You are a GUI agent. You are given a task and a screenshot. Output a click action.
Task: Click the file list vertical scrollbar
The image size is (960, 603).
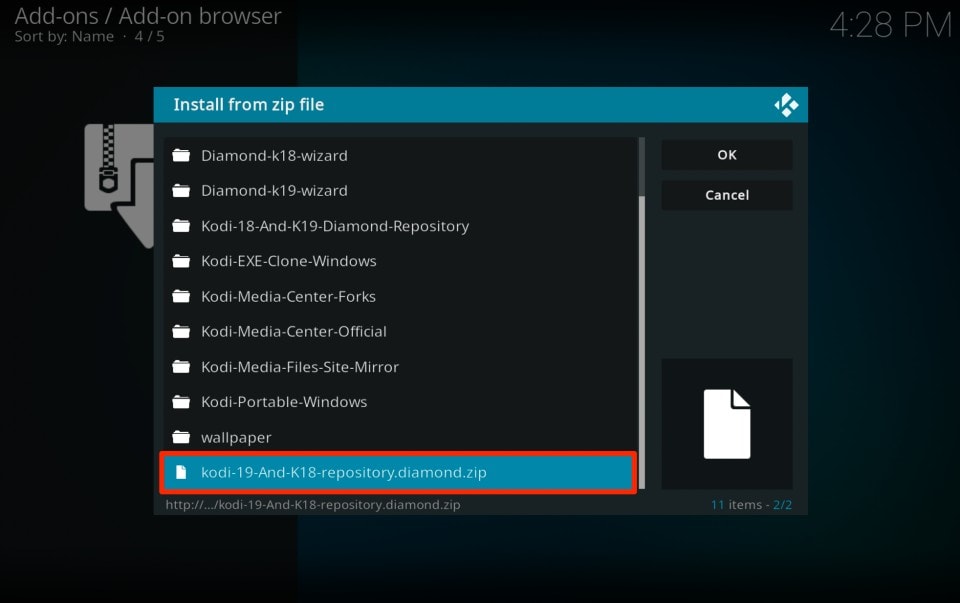point(642,313)
